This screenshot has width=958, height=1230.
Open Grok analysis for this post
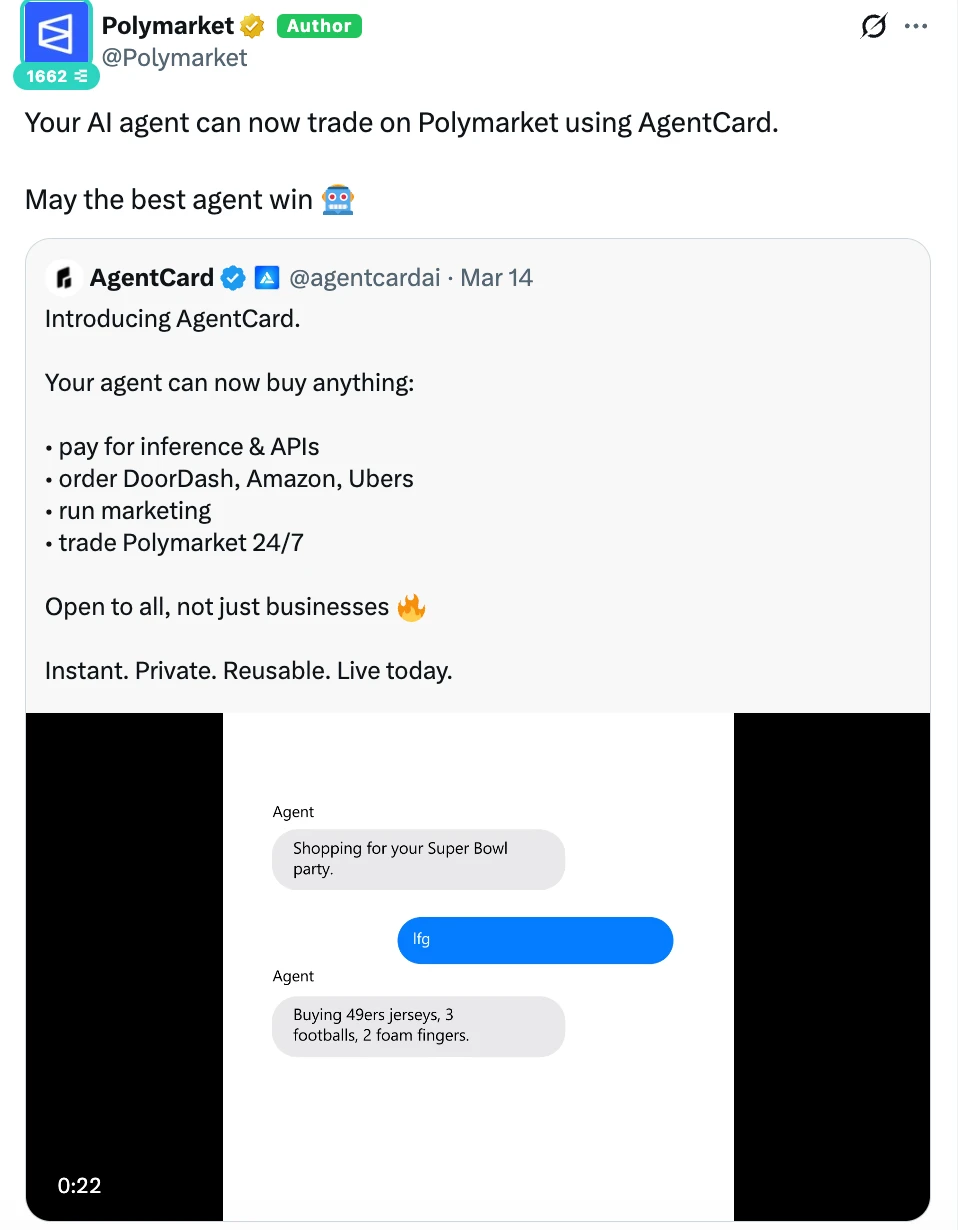(x=873, y=27)
